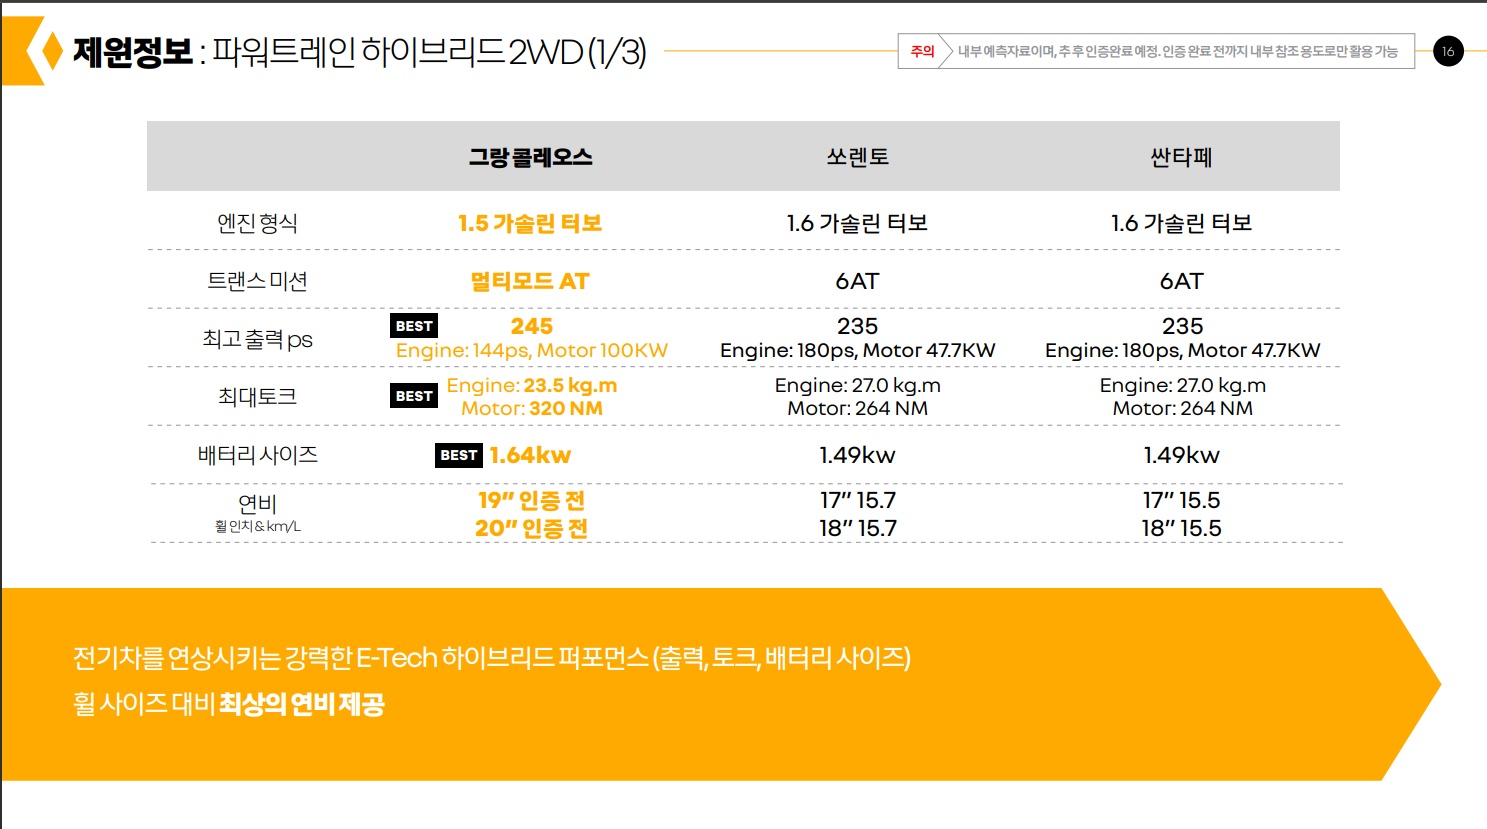Viewport: 1487px width, 829px height.
Task: Click 싼타페's 235 output value
Action: coord(1183,326)
